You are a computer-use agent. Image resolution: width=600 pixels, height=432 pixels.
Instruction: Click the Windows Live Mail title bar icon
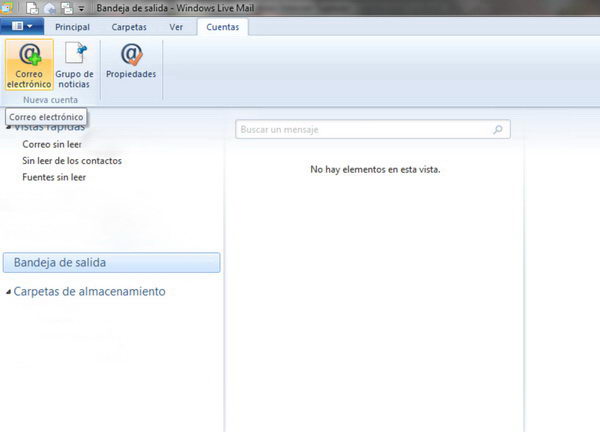(x=7, y=7)
